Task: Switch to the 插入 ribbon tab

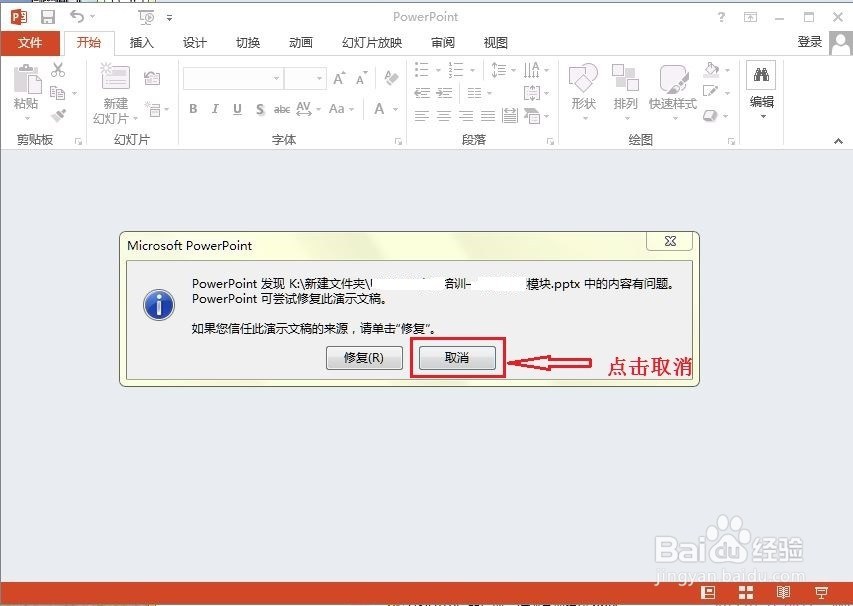Action: point(141,42)
